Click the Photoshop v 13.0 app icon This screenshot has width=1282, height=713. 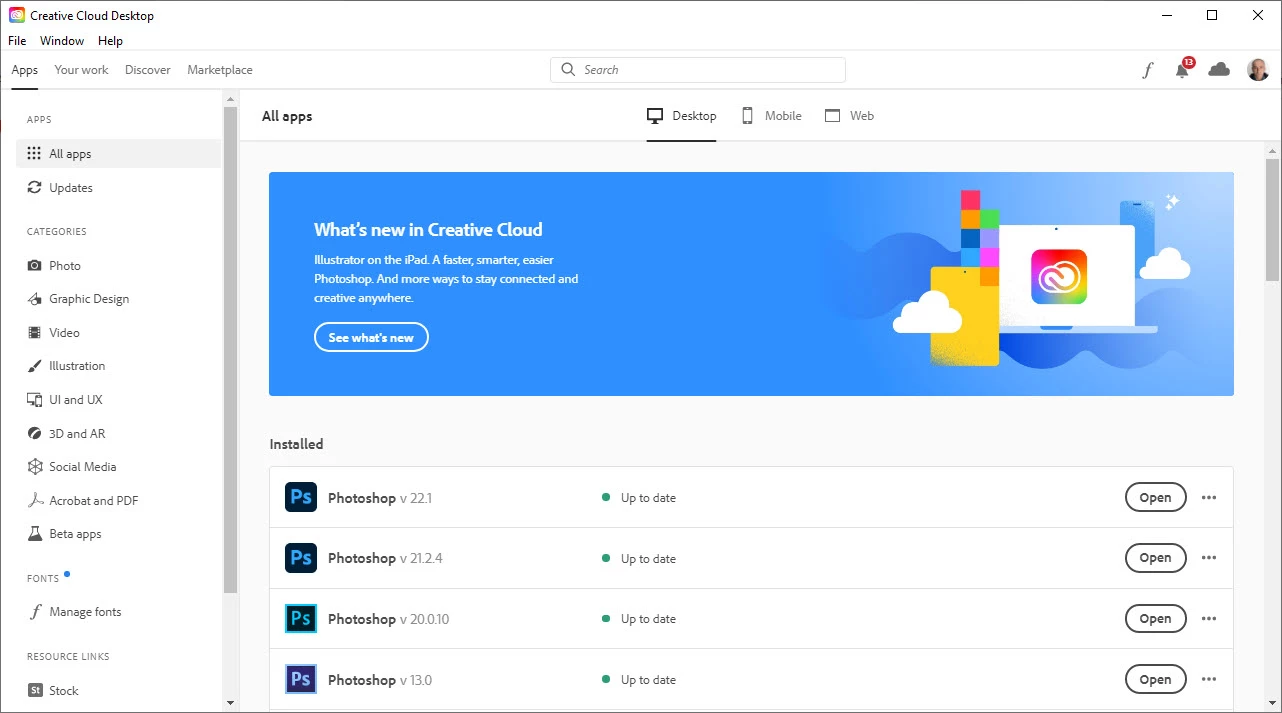[x=301, y=680]
